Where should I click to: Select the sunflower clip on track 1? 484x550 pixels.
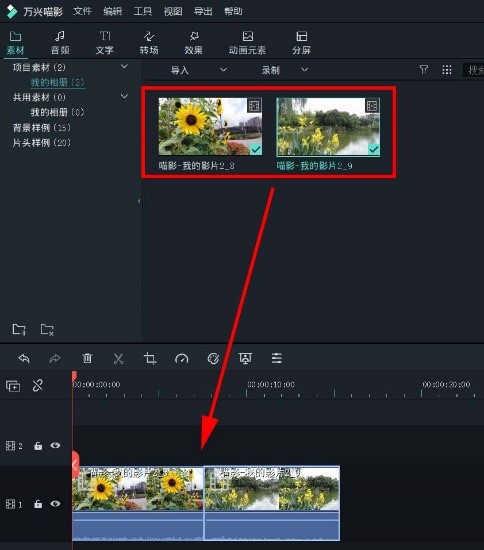[x=138, y=503]
